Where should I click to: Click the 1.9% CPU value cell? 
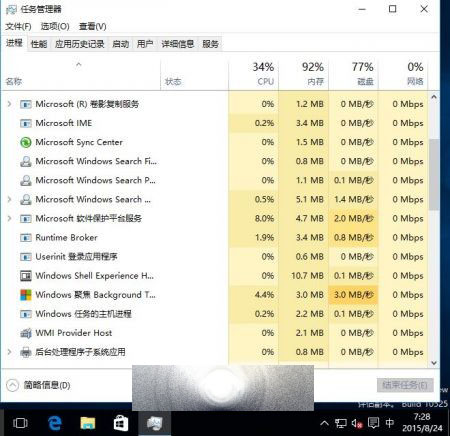pyautogui.click(x=254, y=238)
